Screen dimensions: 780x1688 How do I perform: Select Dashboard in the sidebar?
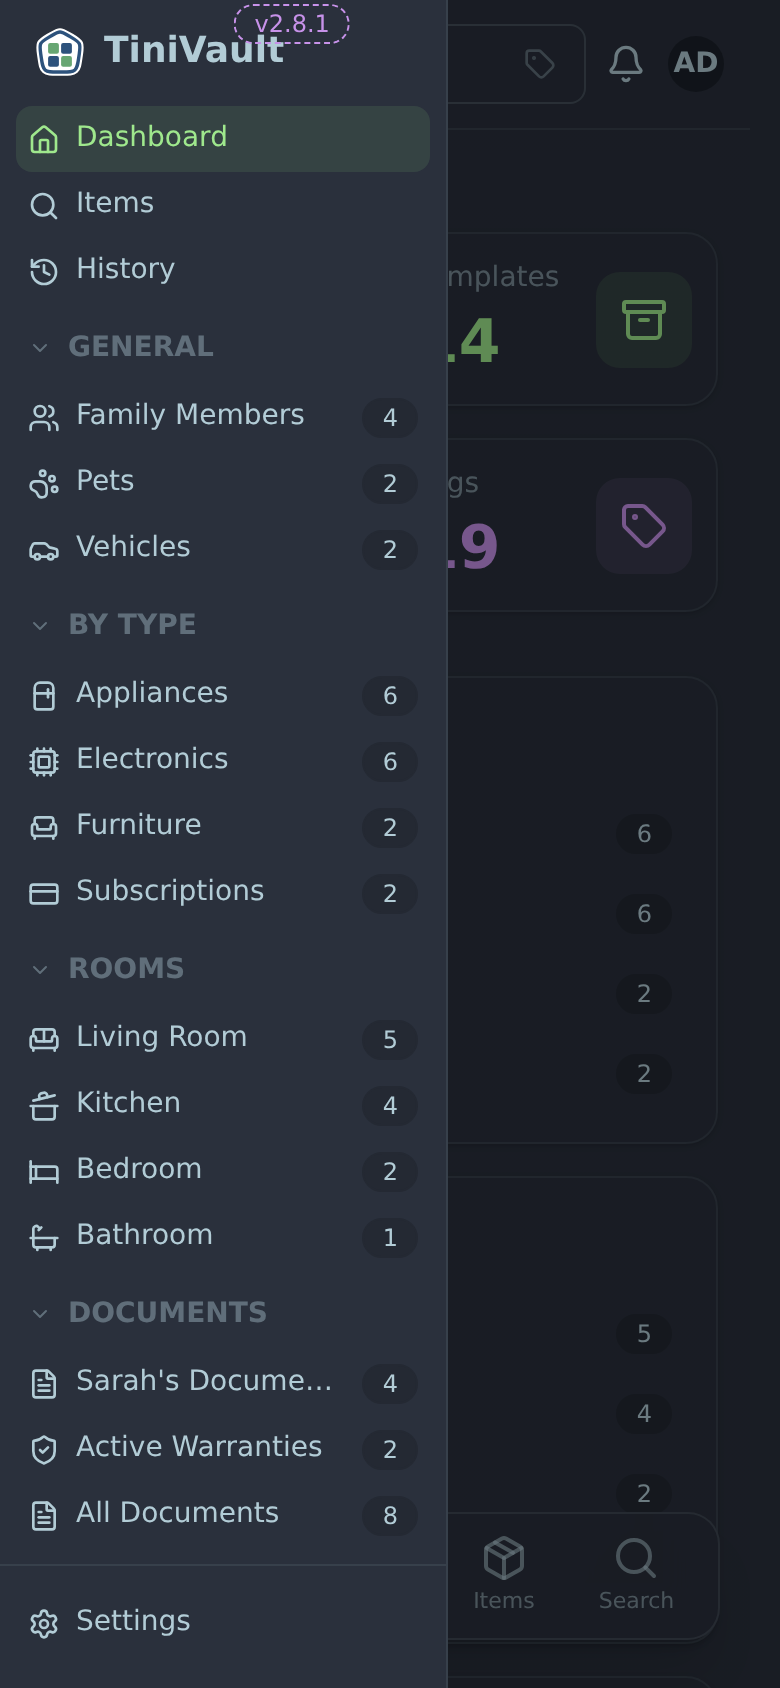tap(223, 139)
